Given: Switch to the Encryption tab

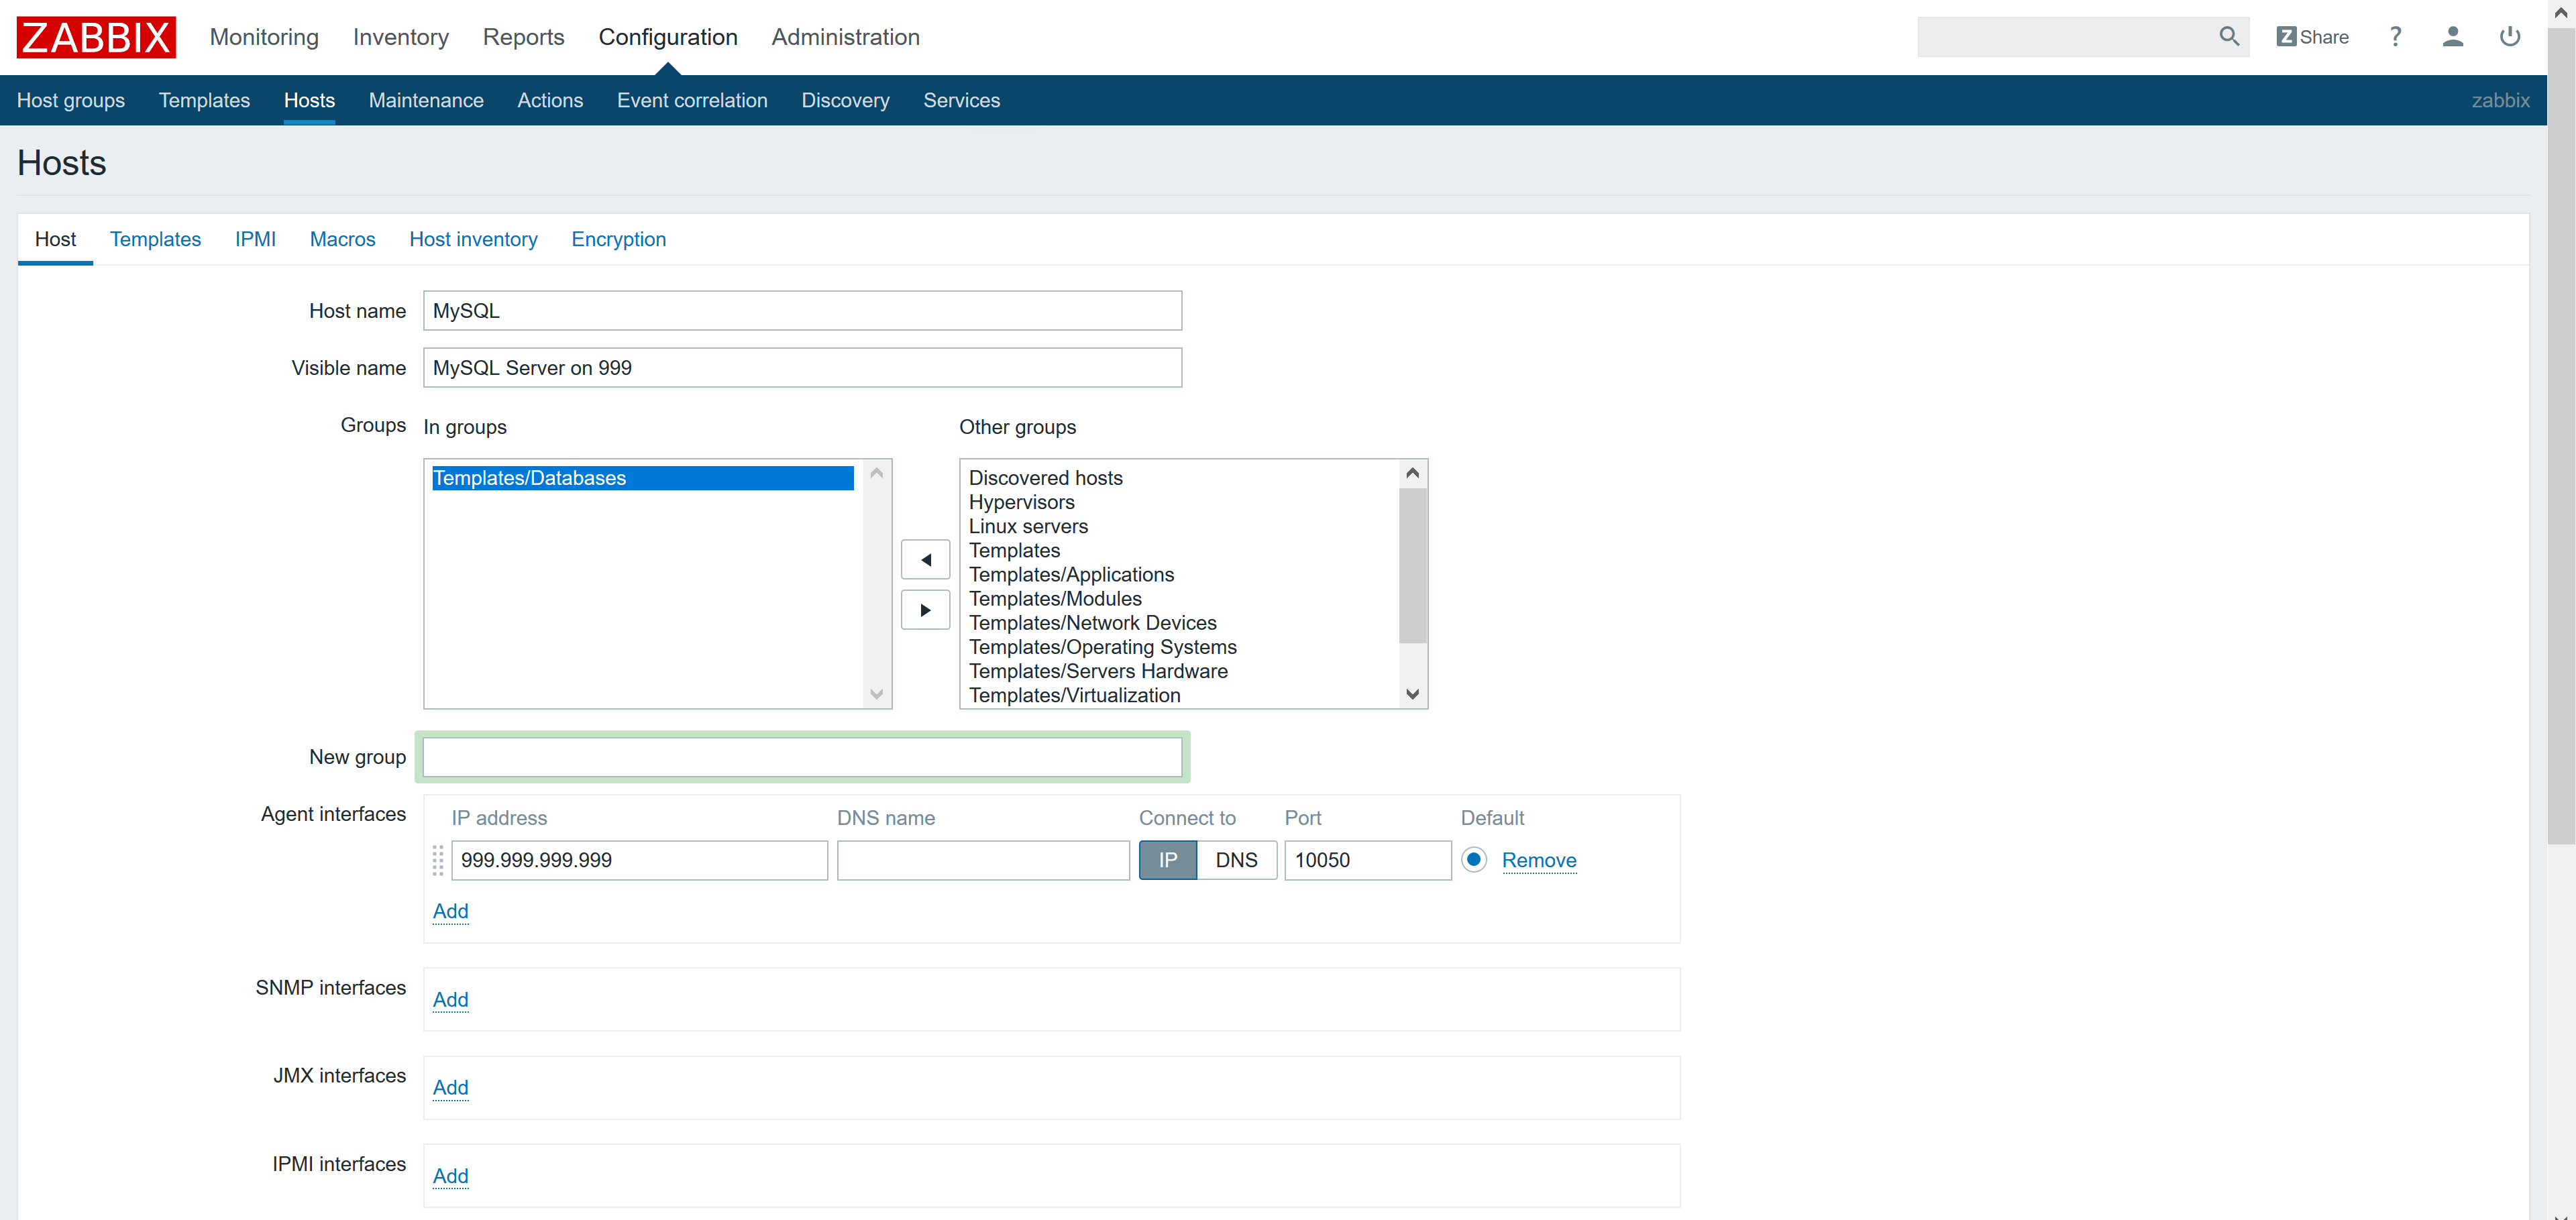Looking at the screenshot, I should [618, 239].
